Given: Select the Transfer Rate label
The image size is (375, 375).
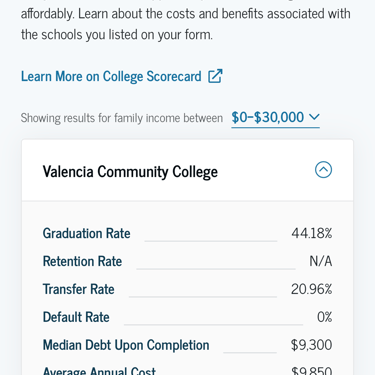Looking at the screenshot, I should [x=78, y=289].
